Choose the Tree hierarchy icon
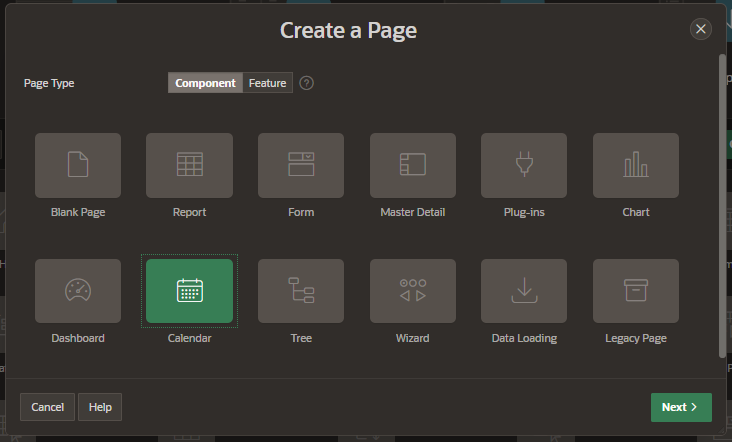Image resolution: width=732 pixels, height=442 pixels. pos(301,291)
